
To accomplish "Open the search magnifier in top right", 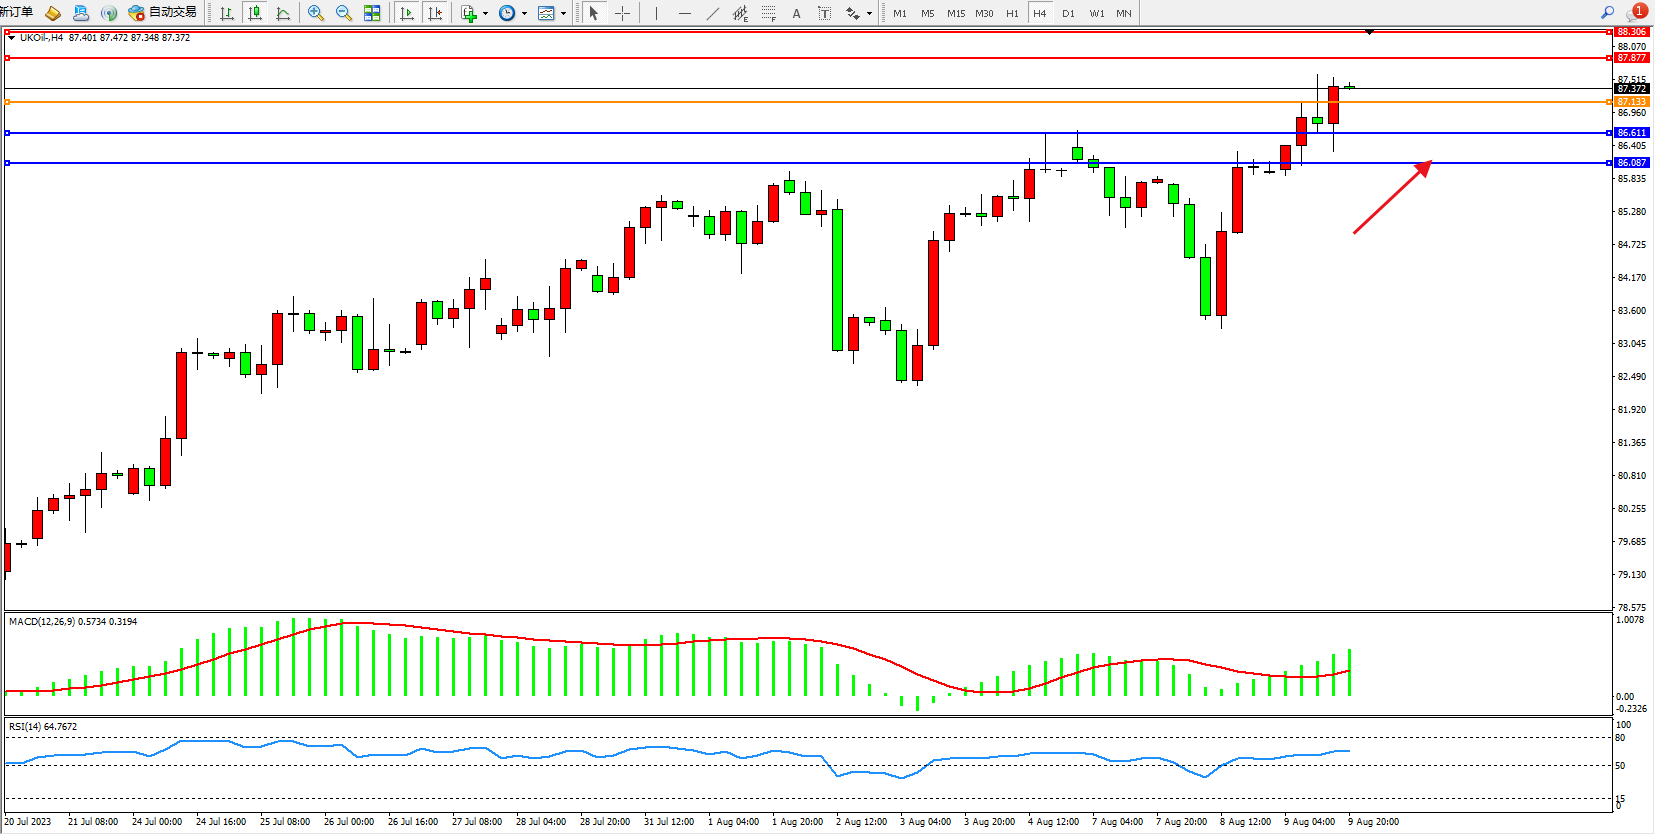I will (1607, 13).
